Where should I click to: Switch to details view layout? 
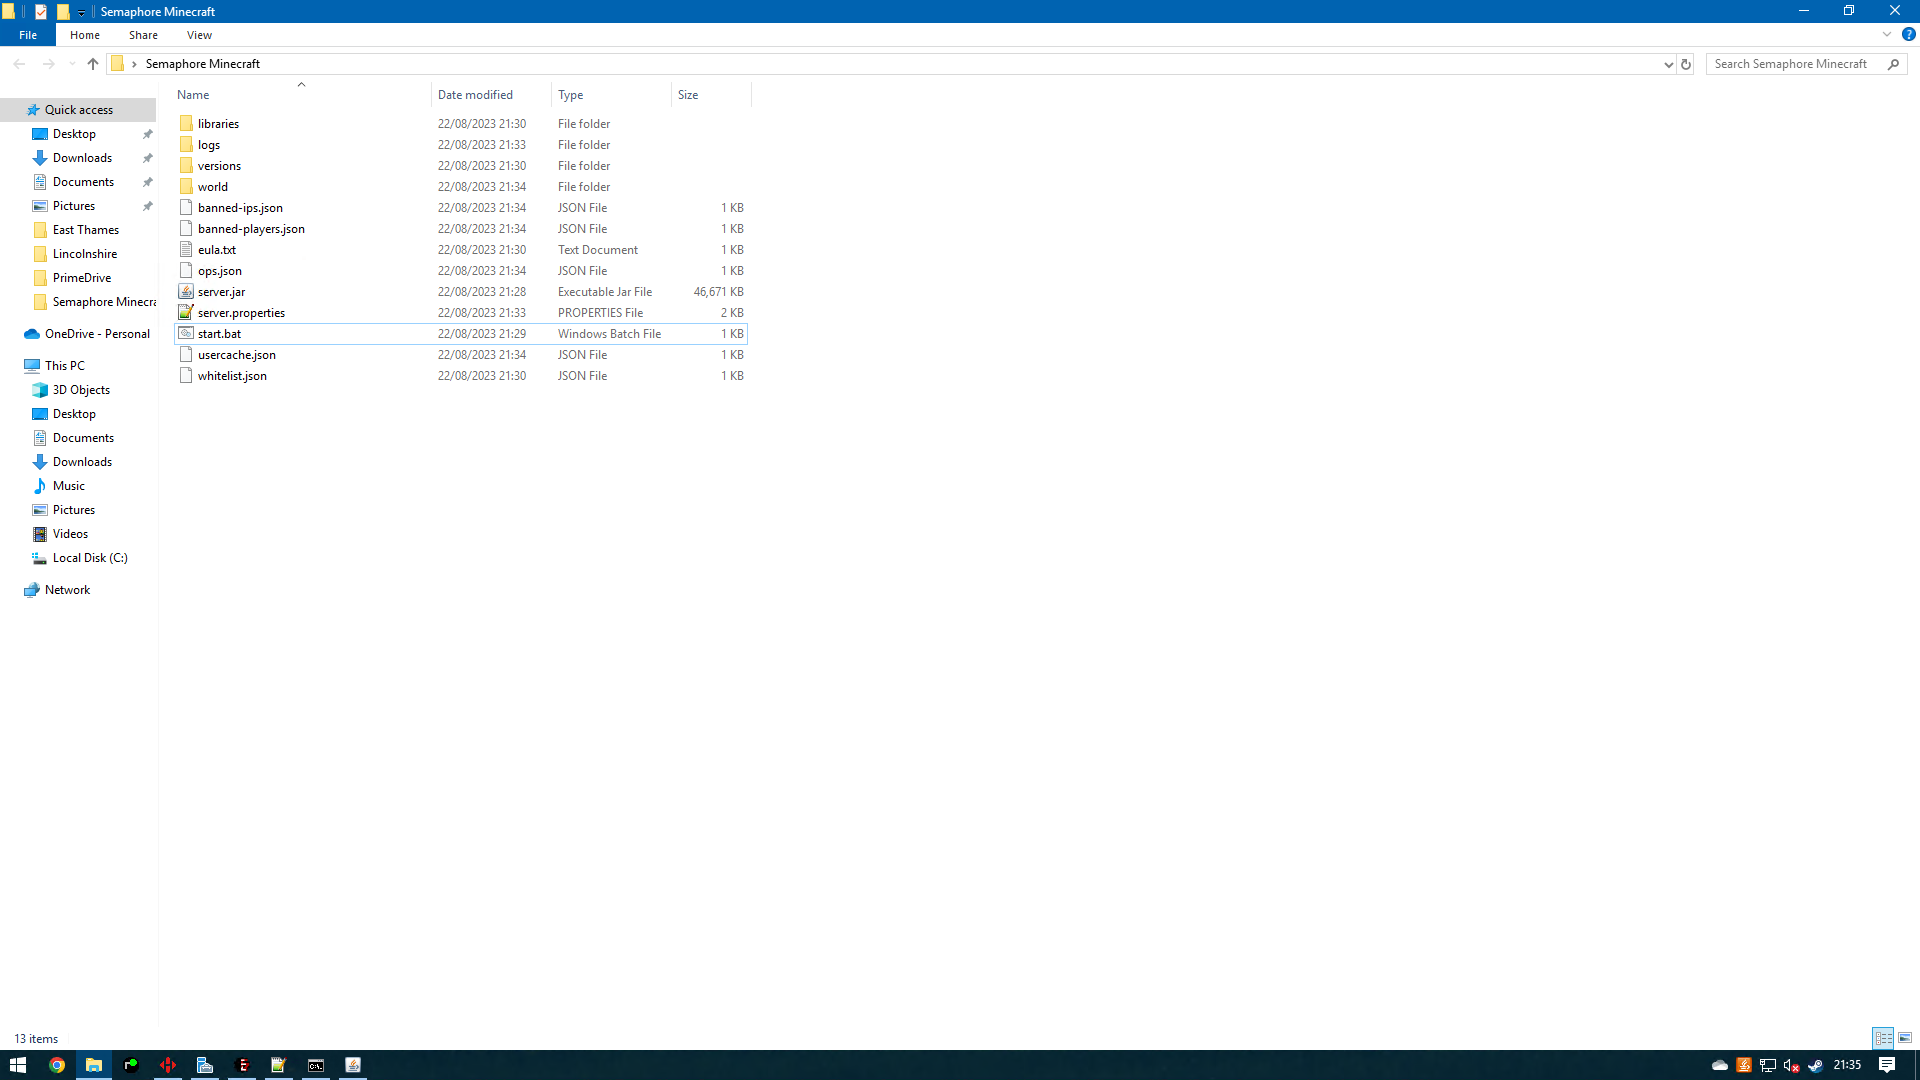pyautogui.click(x=1883, y=1038)
